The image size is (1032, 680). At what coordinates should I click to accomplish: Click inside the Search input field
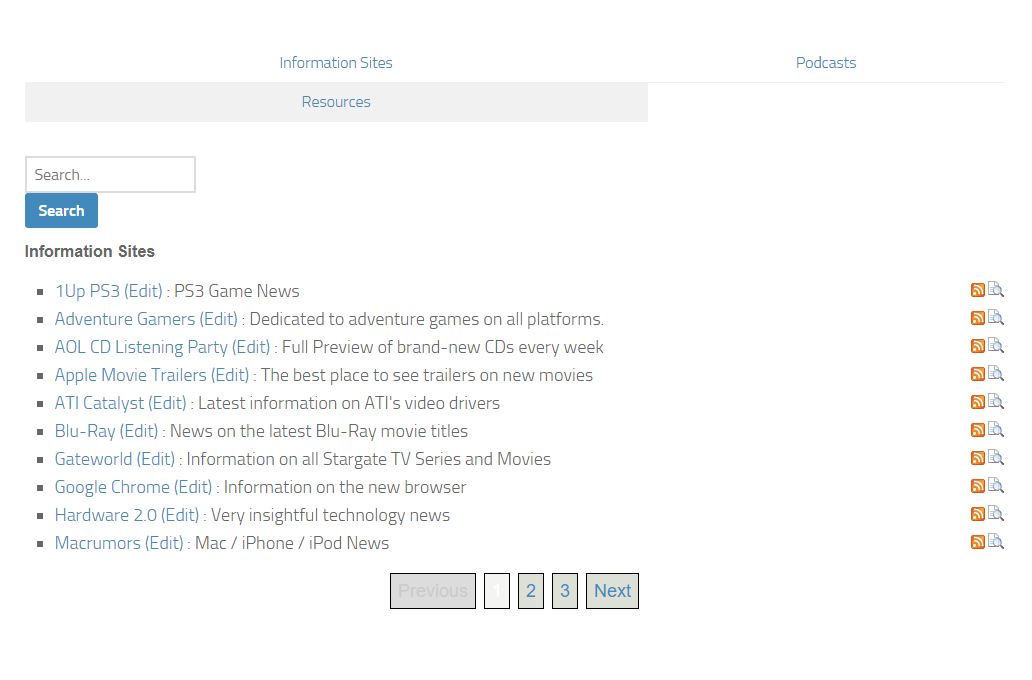(x=110, y=174)
